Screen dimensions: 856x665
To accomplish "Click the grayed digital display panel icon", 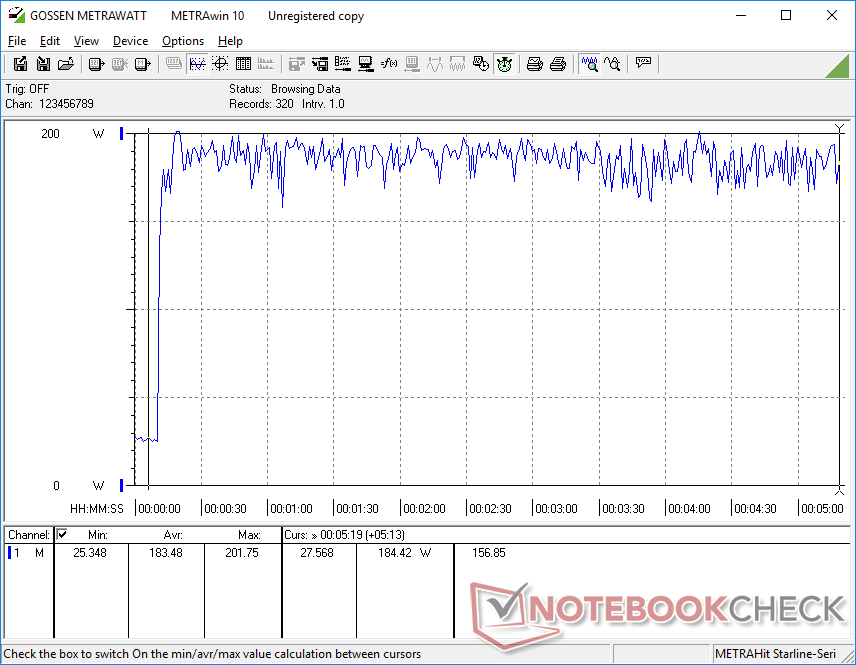I will point(174,64).
